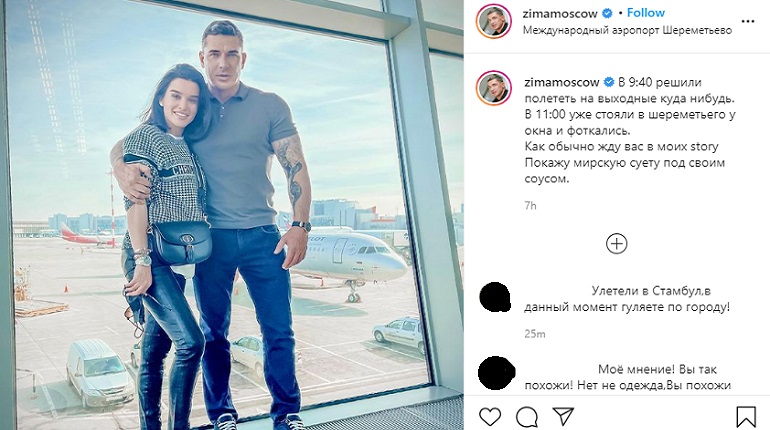Open the Международный аэропорт Шереметьево location link
The width and height of the screenshot is (770, 430).
coord(627,30)
